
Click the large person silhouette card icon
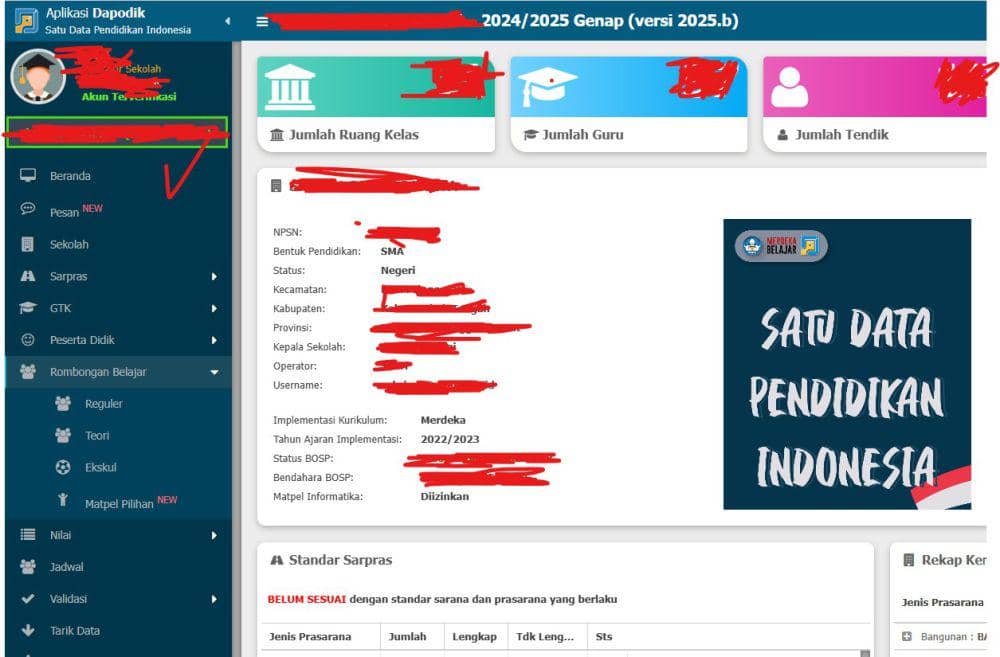pos(790,87)
